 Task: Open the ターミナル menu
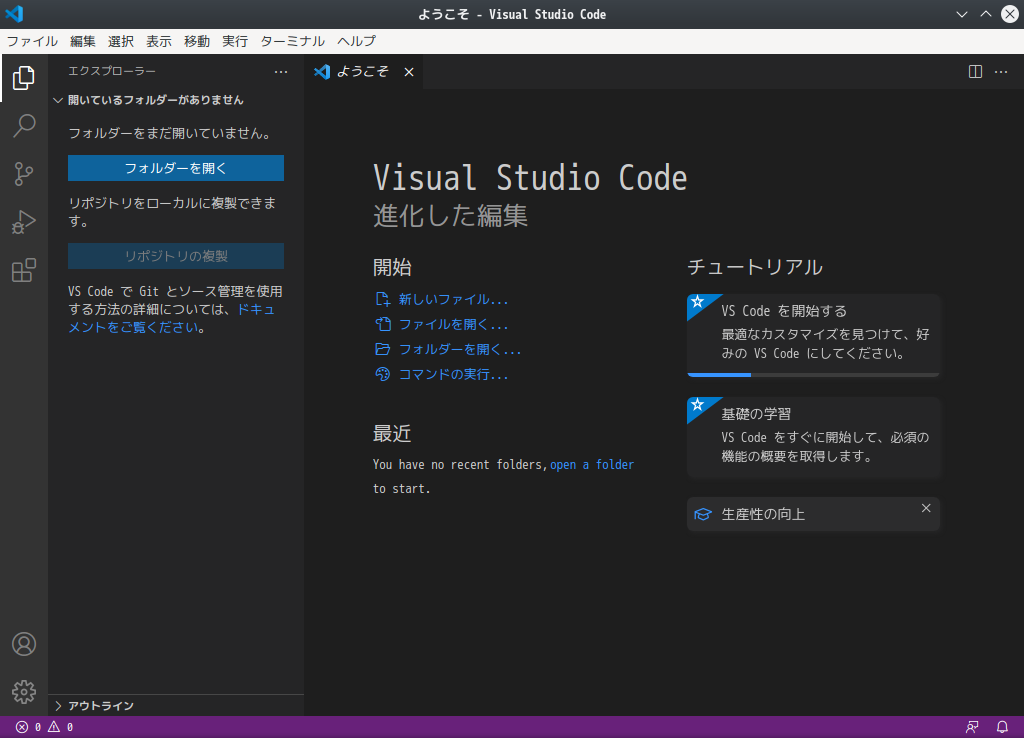(x=293, y=41)
